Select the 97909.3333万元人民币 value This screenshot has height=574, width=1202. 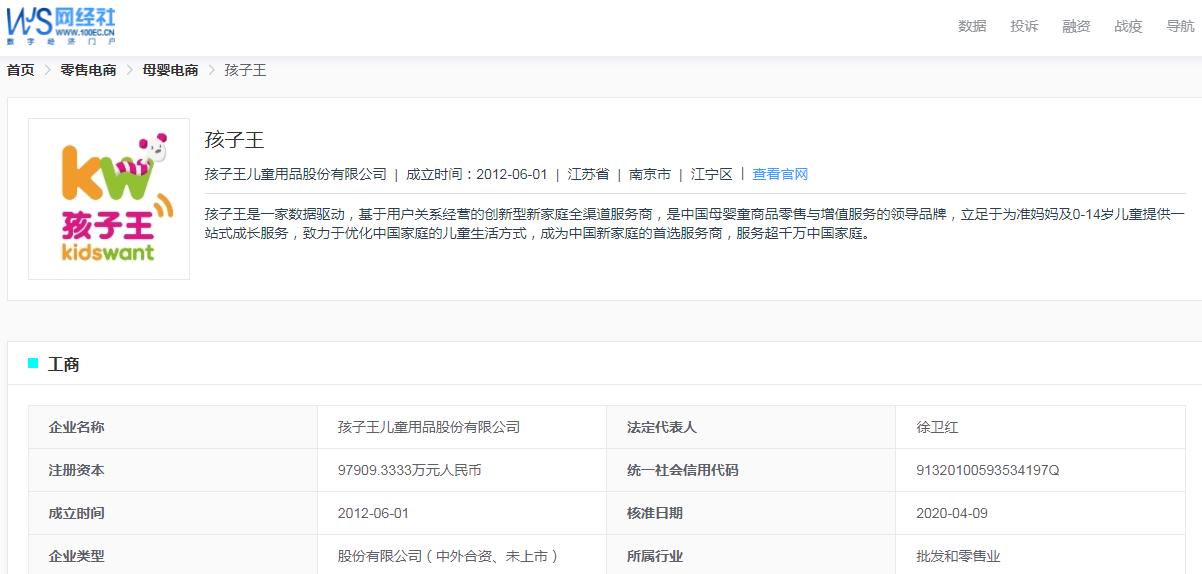pyautogui.click(x=409, y=470)
